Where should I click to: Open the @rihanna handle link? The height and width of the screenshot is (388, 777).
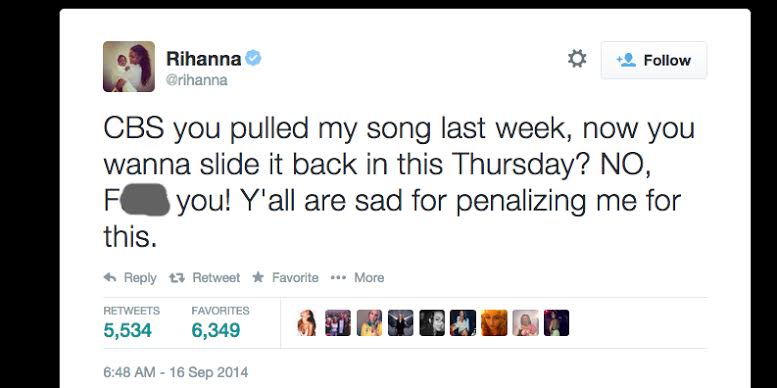tap(197, 80)
